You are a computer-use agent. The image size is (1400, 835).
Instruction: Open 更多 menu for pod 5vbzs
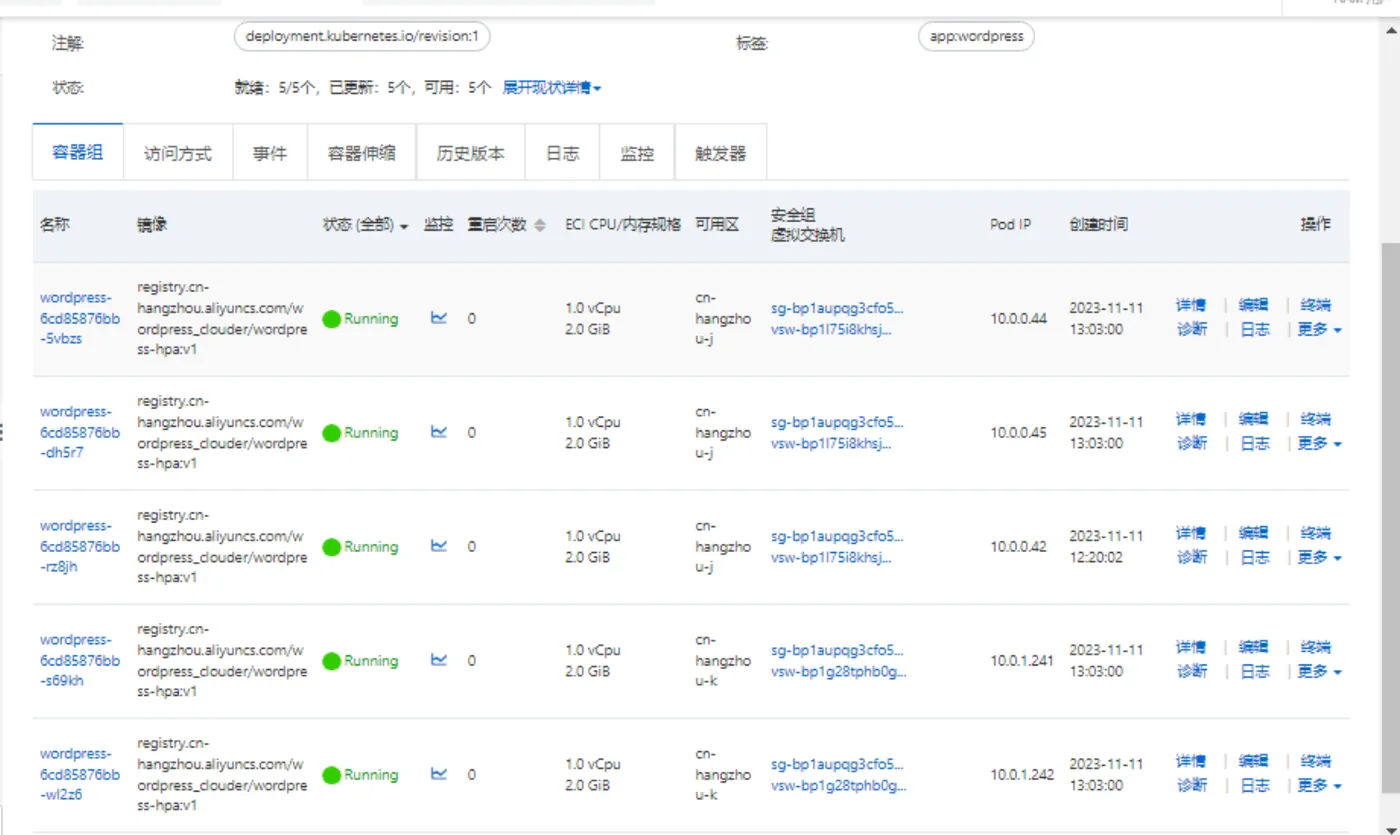pyautogui.click(x=1319, y=329)
